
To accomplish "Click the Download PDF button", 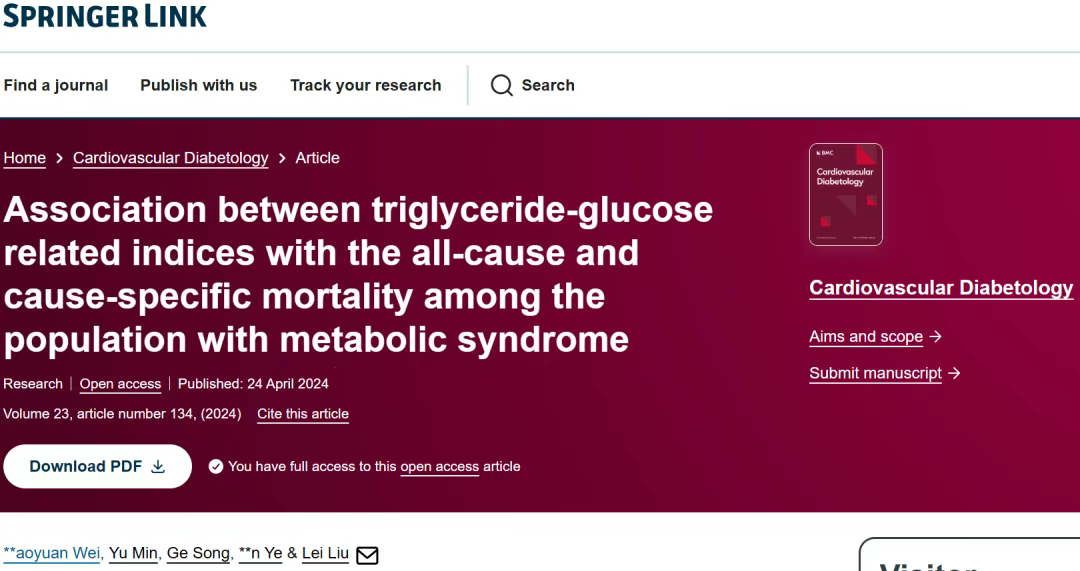I will pos(97,466).
